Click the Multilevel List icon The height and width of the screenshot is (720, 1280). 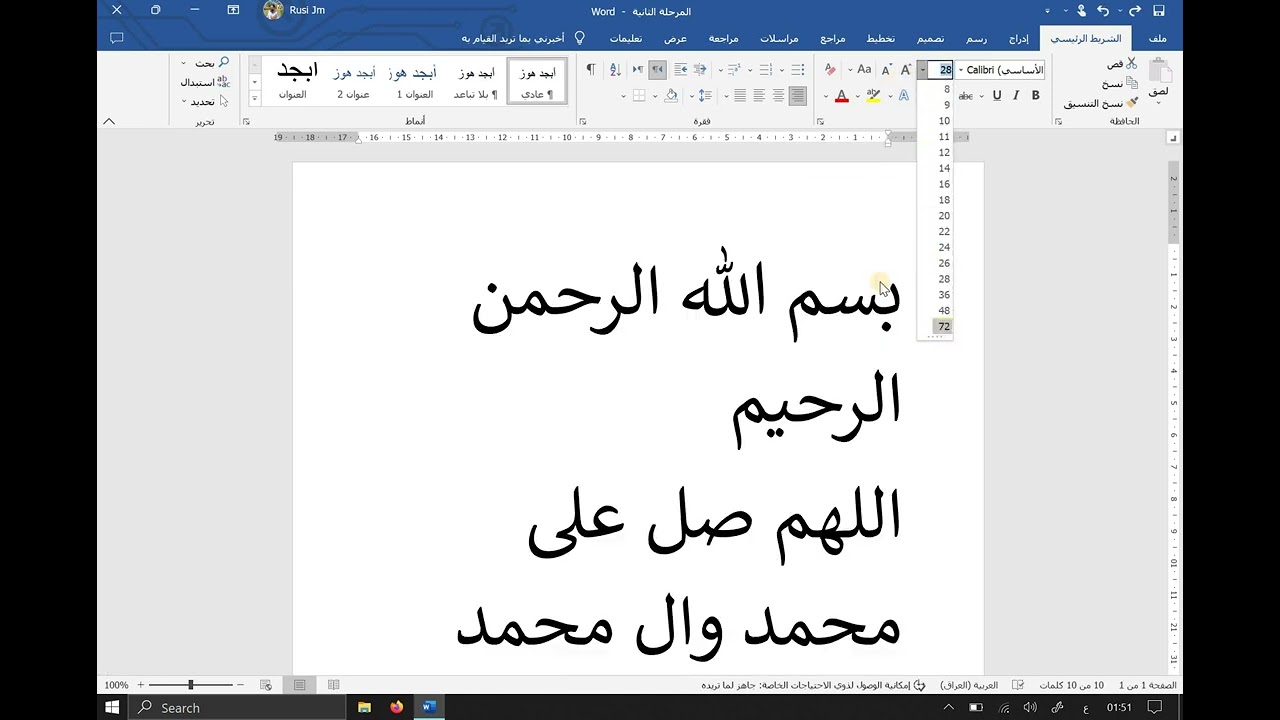click(x=733, y=69)
